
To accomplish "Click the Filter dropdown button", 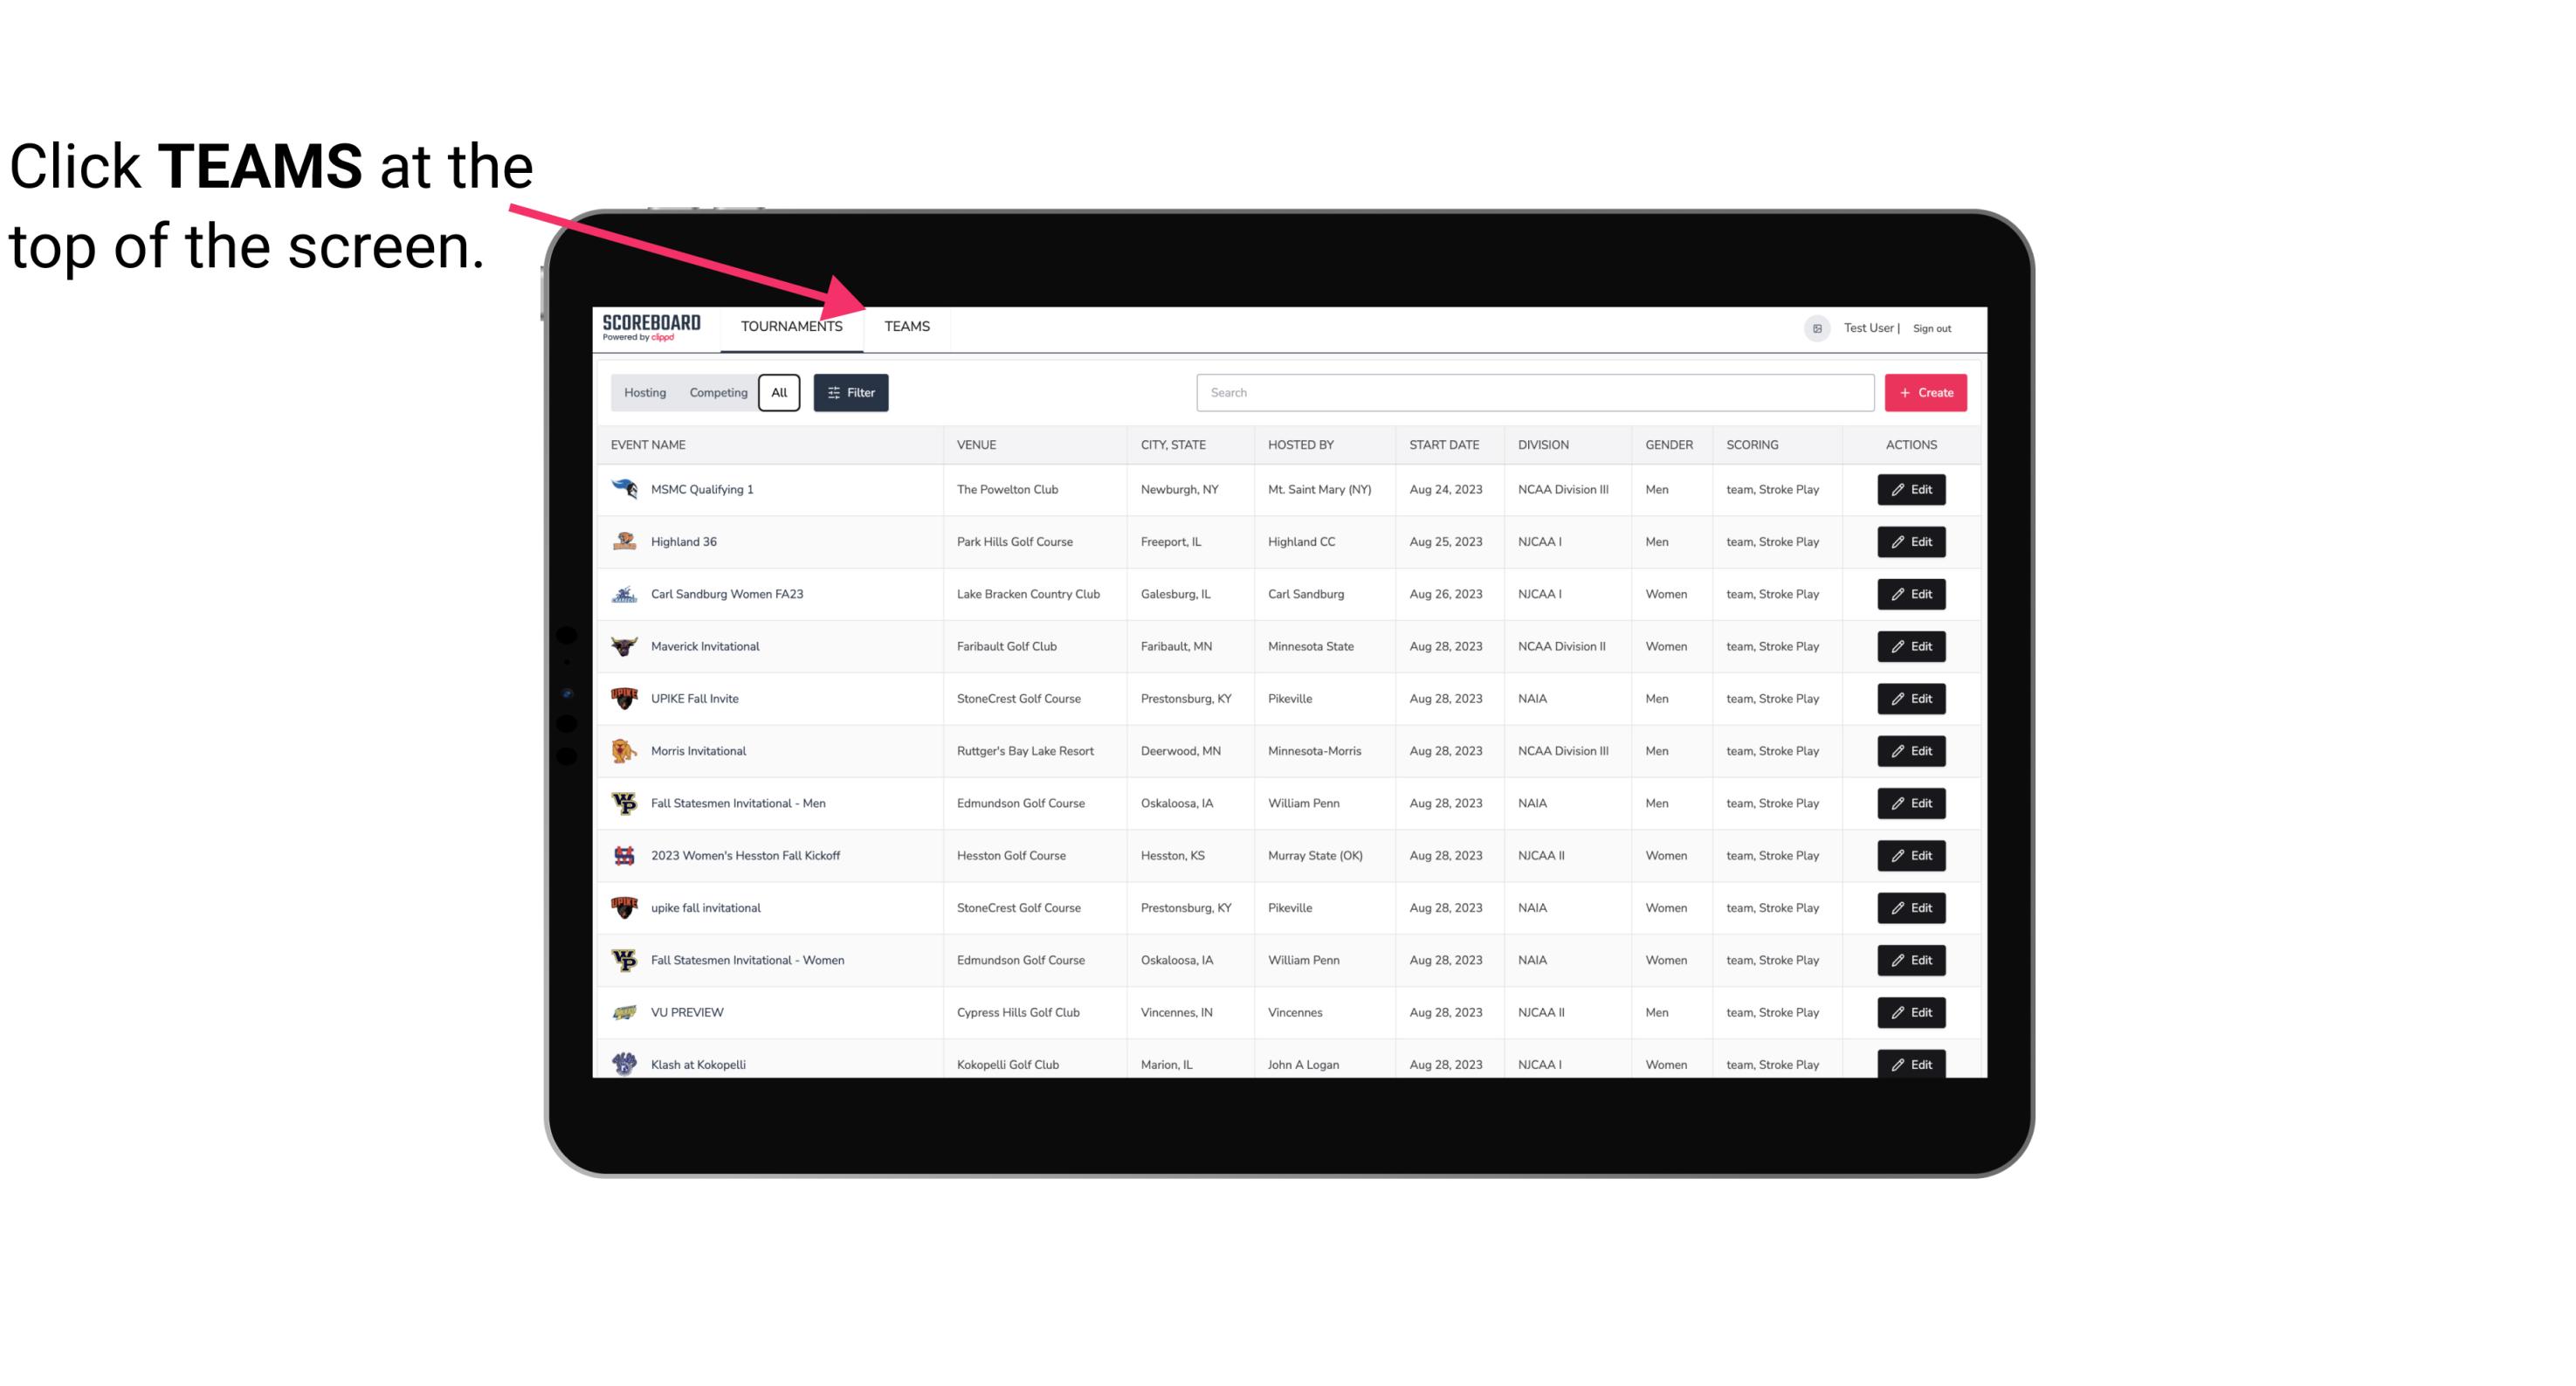I will [850, 393].
